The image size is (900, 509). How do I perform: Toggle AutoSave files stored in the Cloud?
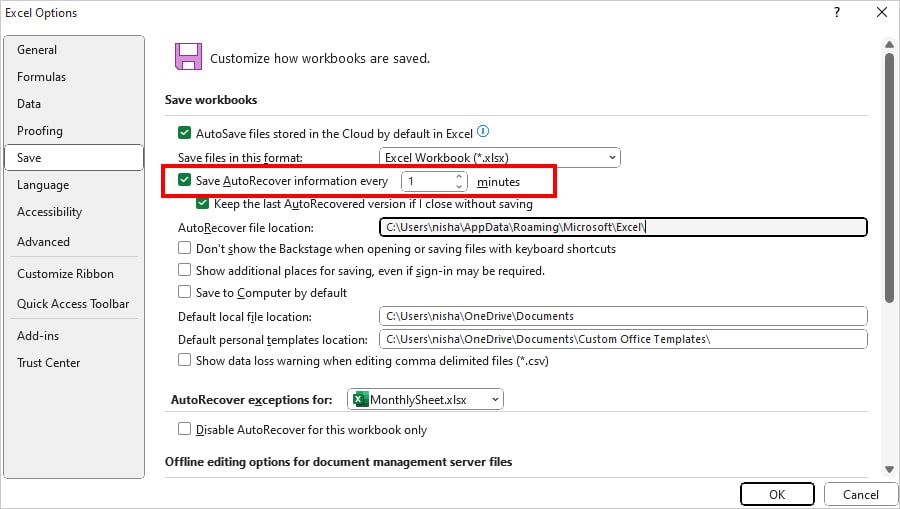coord(184,133)
